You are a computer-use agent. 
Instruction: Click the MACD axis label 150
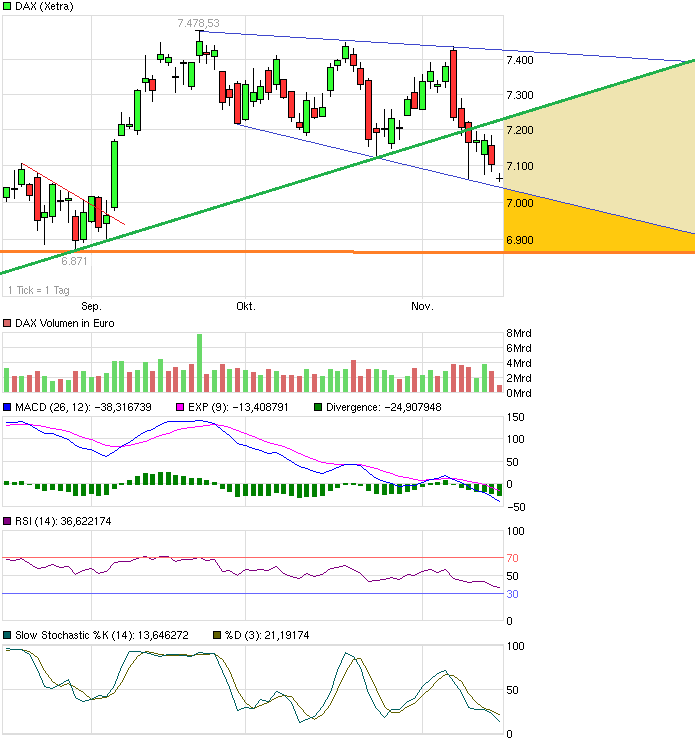[x=515, y=417]
